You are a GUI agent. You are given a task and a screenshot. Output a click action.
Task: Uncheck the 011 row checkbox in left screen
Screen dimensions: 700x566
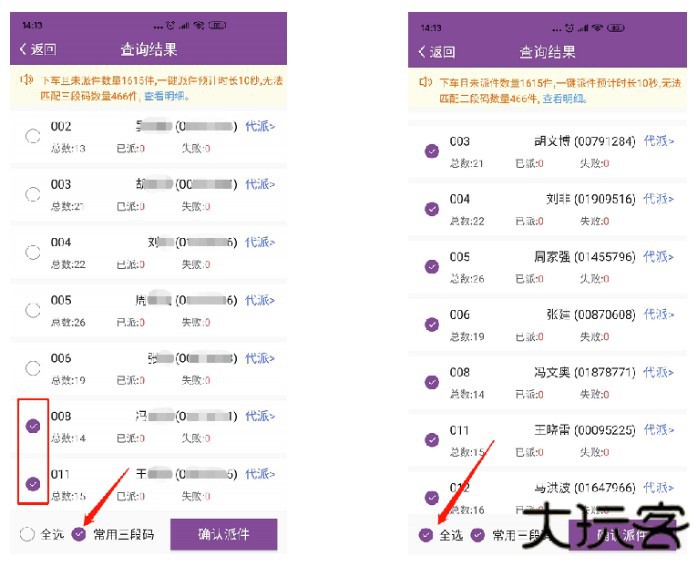(33, 484)
